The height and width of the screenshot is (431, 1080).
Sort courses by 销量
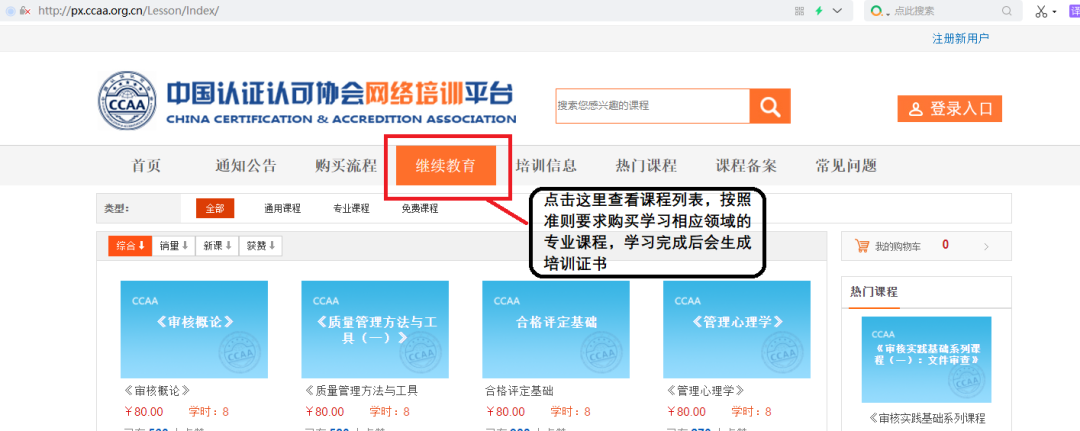pyautogui.click(x=174, y=246)
